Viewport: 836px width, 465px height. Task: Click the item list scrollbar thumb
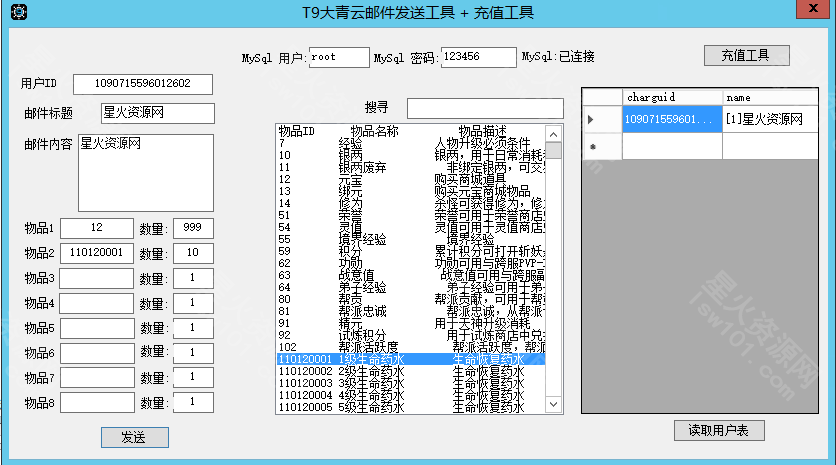click(x=553, y=150)
